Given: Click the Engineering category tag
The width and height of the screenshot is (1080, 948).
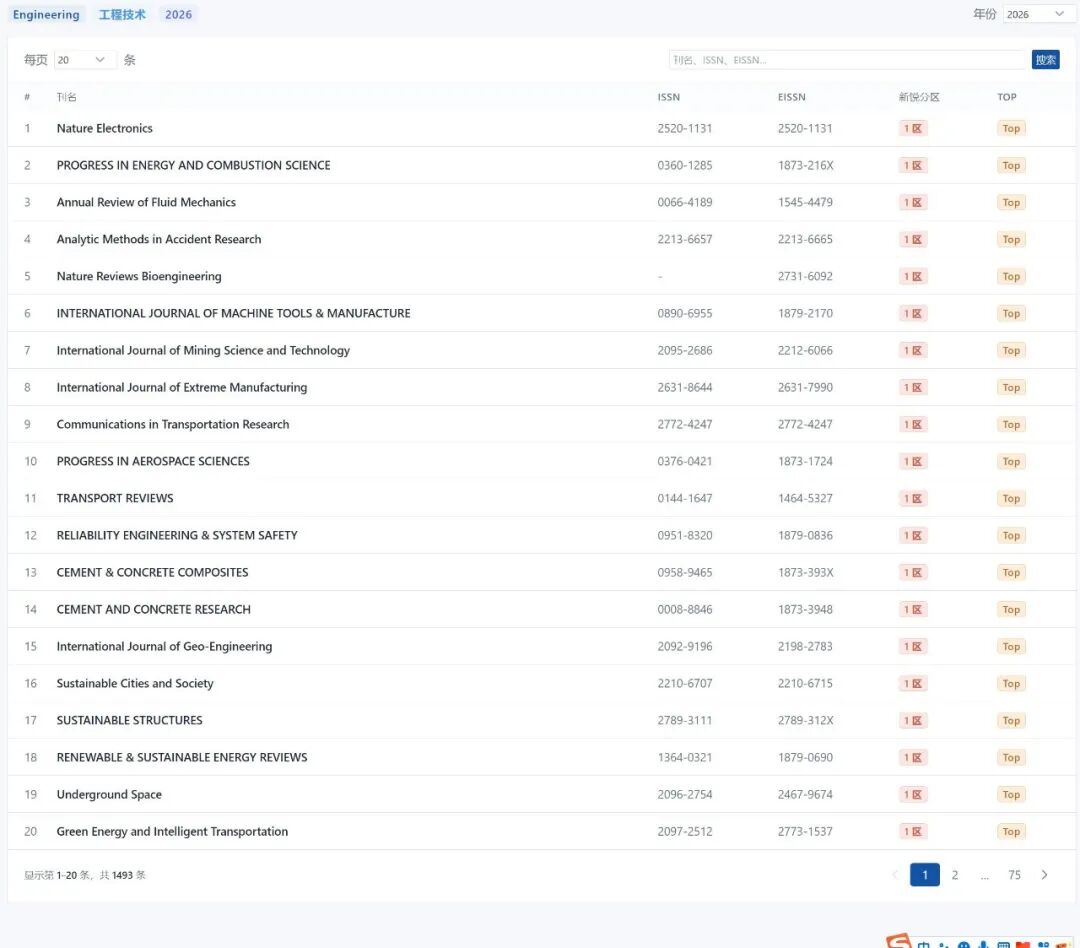Looking at the screenshot, I should (x=46, y=15).
